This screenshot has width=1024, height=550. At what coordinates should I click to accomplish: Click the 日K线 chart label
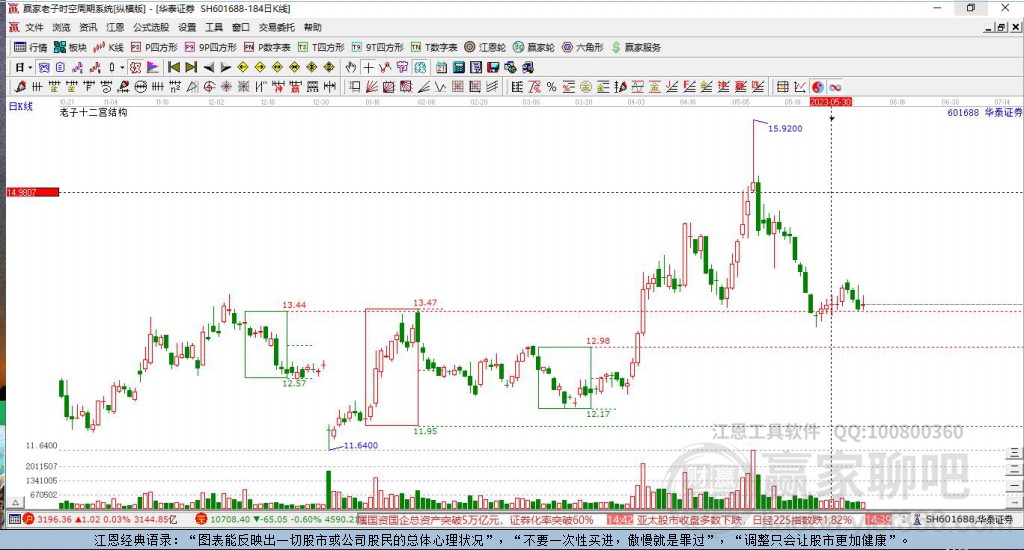pyautogui.click(x=20, y=106)
